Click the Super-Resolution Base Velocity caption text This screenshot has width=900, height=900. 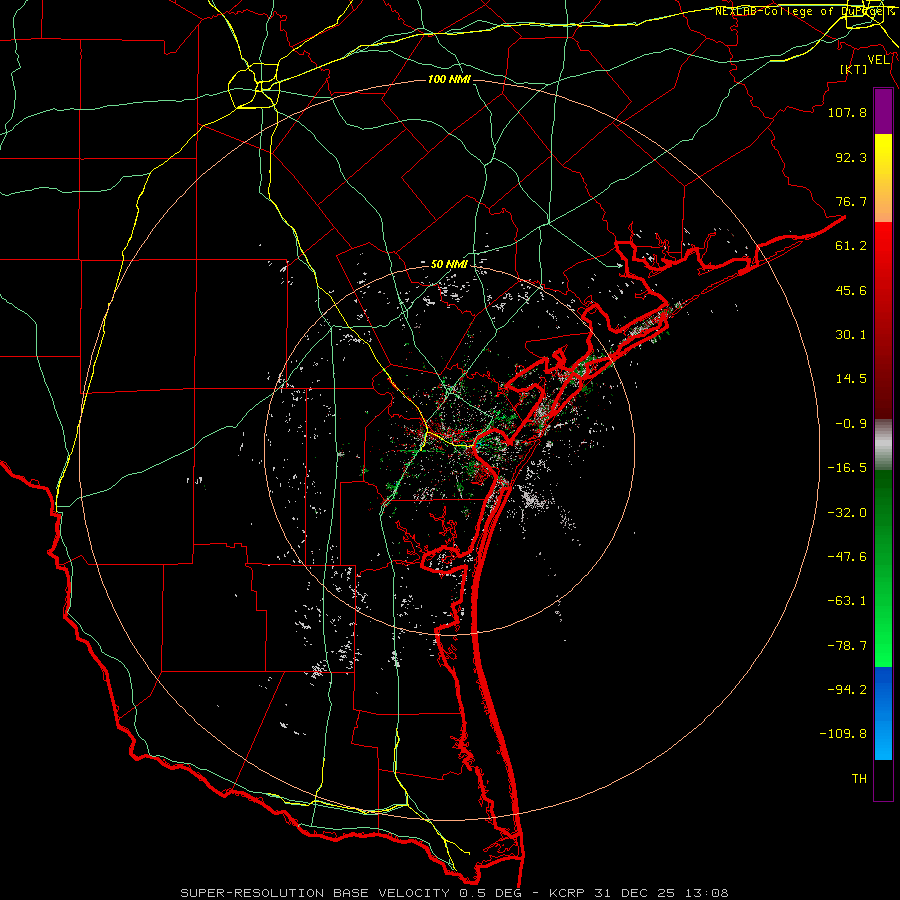tap(455, 893)
